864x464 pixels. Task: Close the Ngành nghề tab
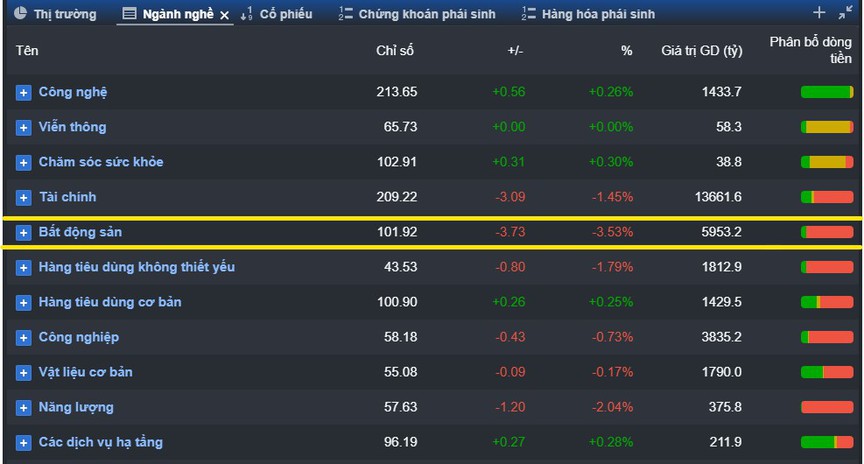(x=224, y=15)
